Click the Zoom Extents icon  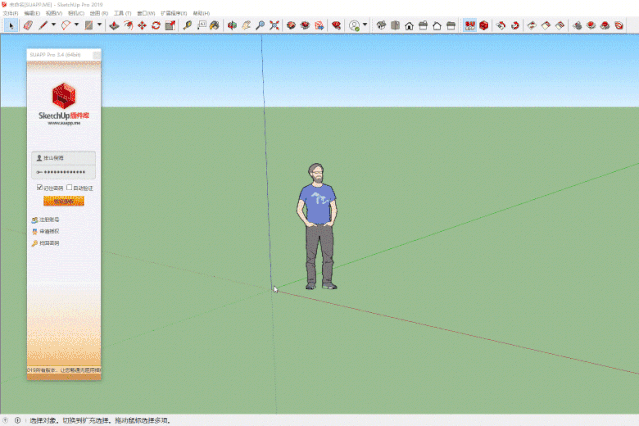coord(274,25)
